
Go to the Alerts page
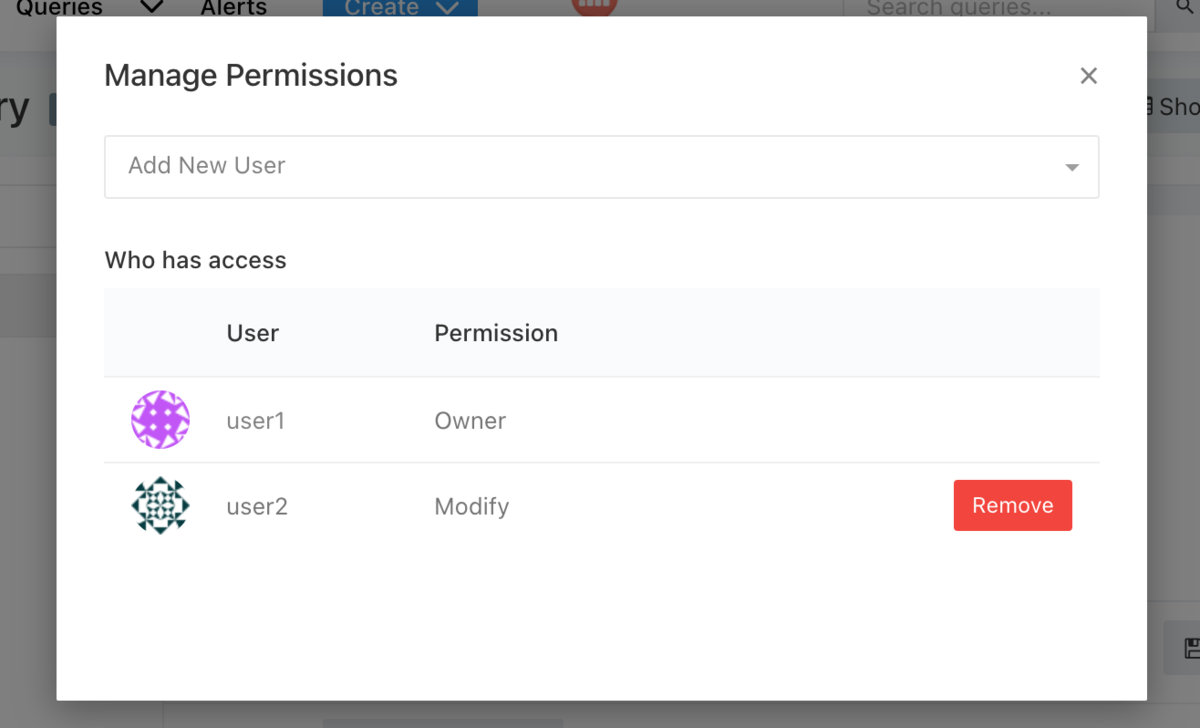234,8
